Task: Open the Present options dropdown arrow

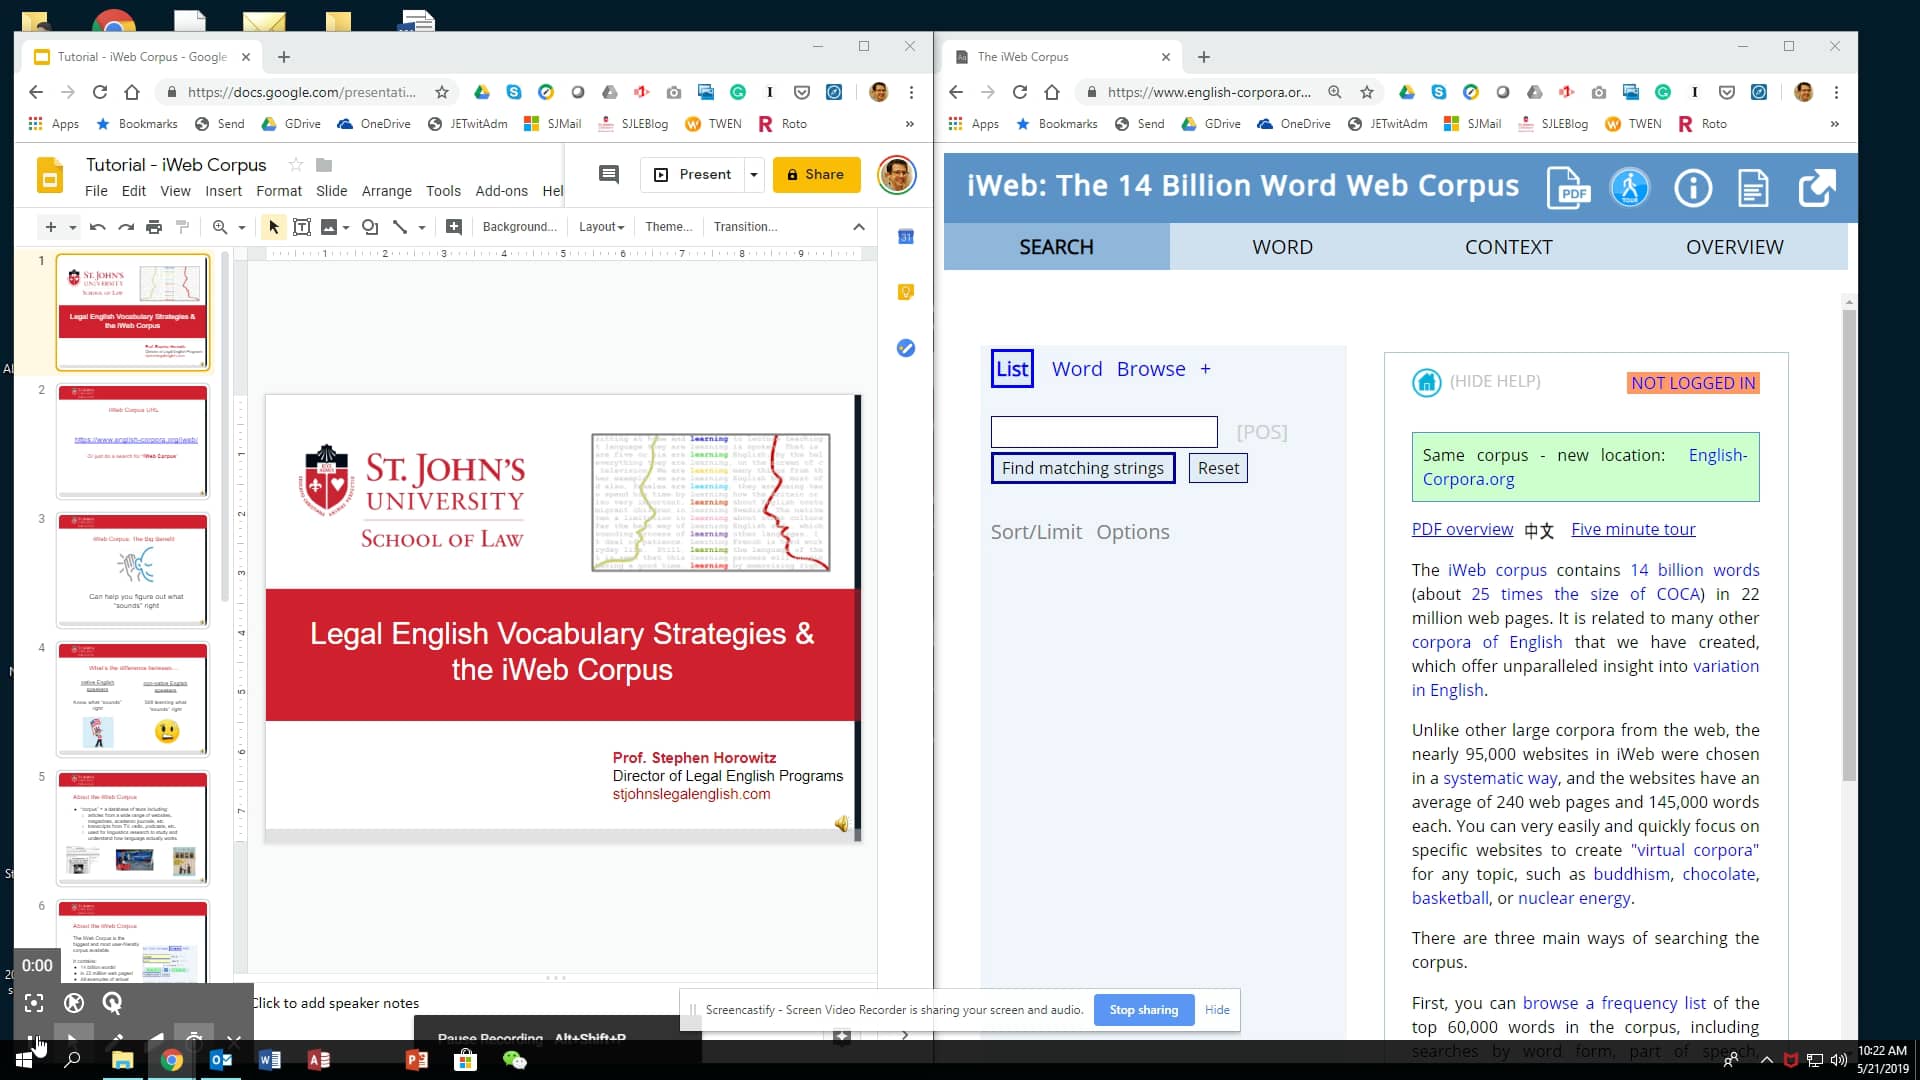Action: click(x=753, y=174)
